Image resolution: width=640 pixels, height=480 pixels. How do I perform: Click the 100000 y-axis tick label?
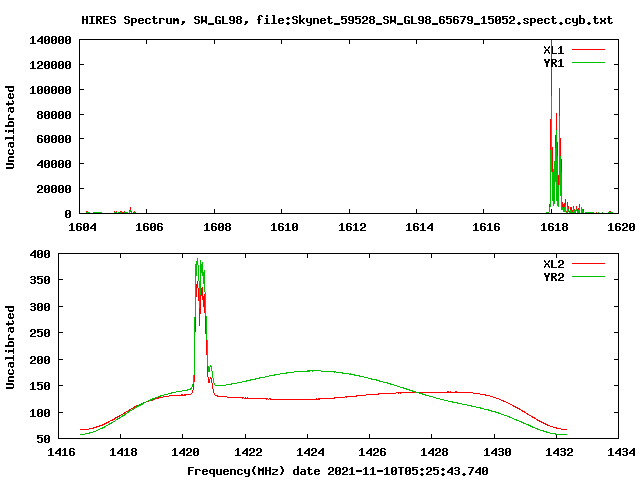(50, 90)
